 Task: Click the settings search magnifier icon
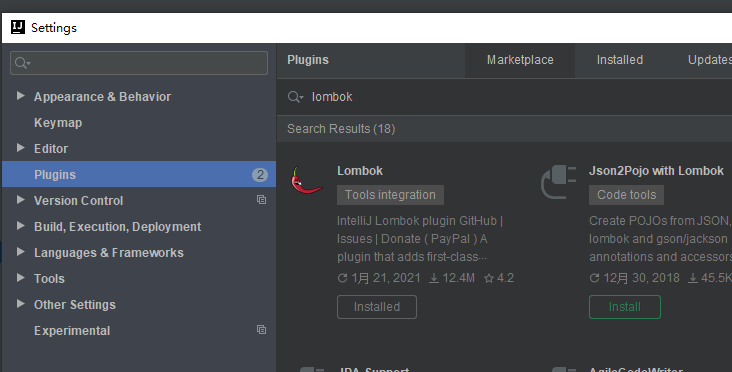tap(22, 63)
